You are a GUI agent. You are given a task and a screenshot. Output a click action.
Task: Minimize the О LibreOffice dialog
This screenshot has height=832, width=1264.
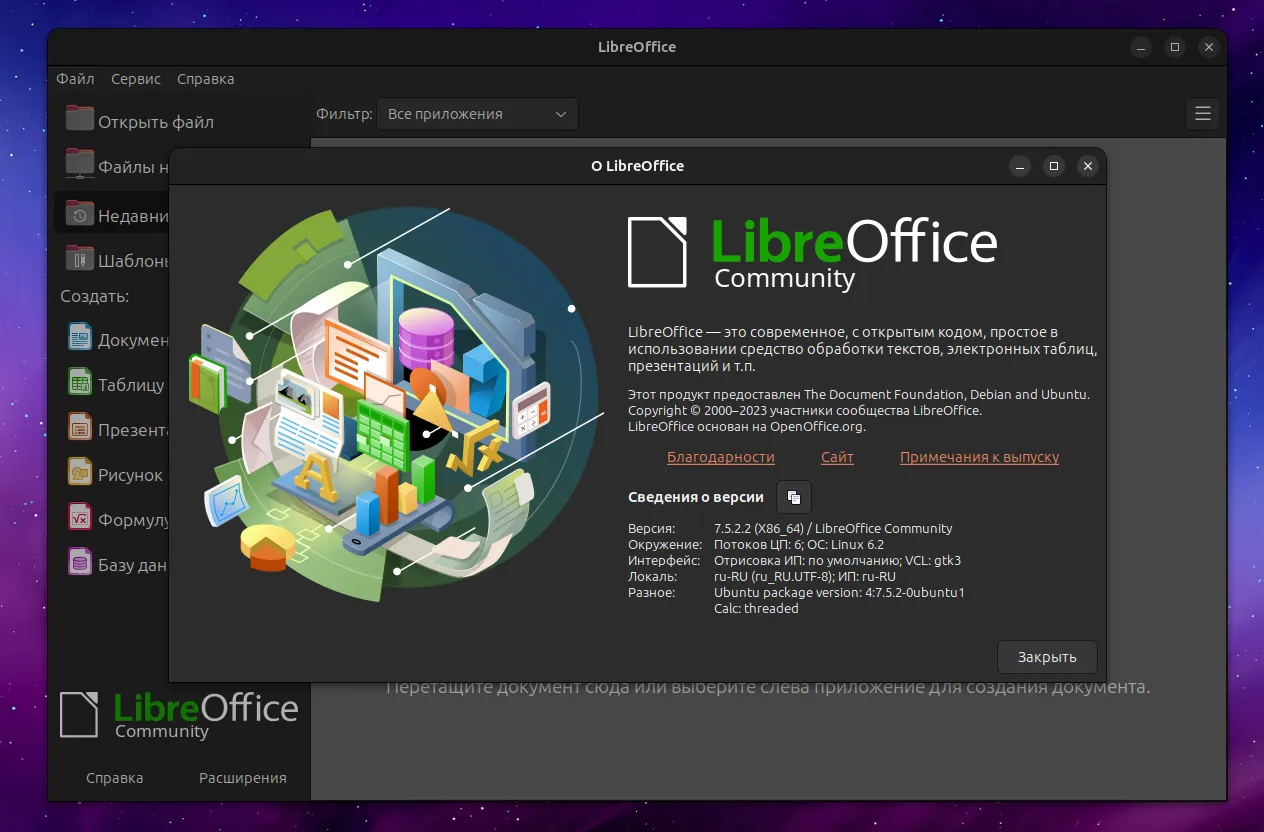(x=1019, y=166)
